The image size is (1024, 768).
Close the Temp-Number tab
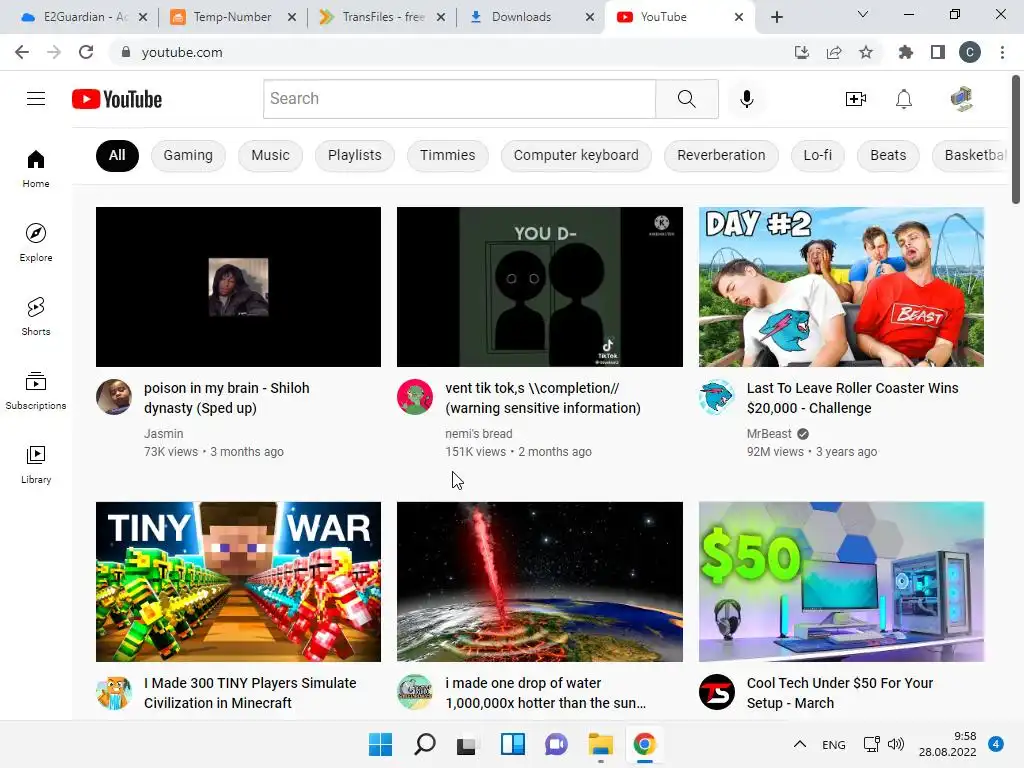[292, 17]
